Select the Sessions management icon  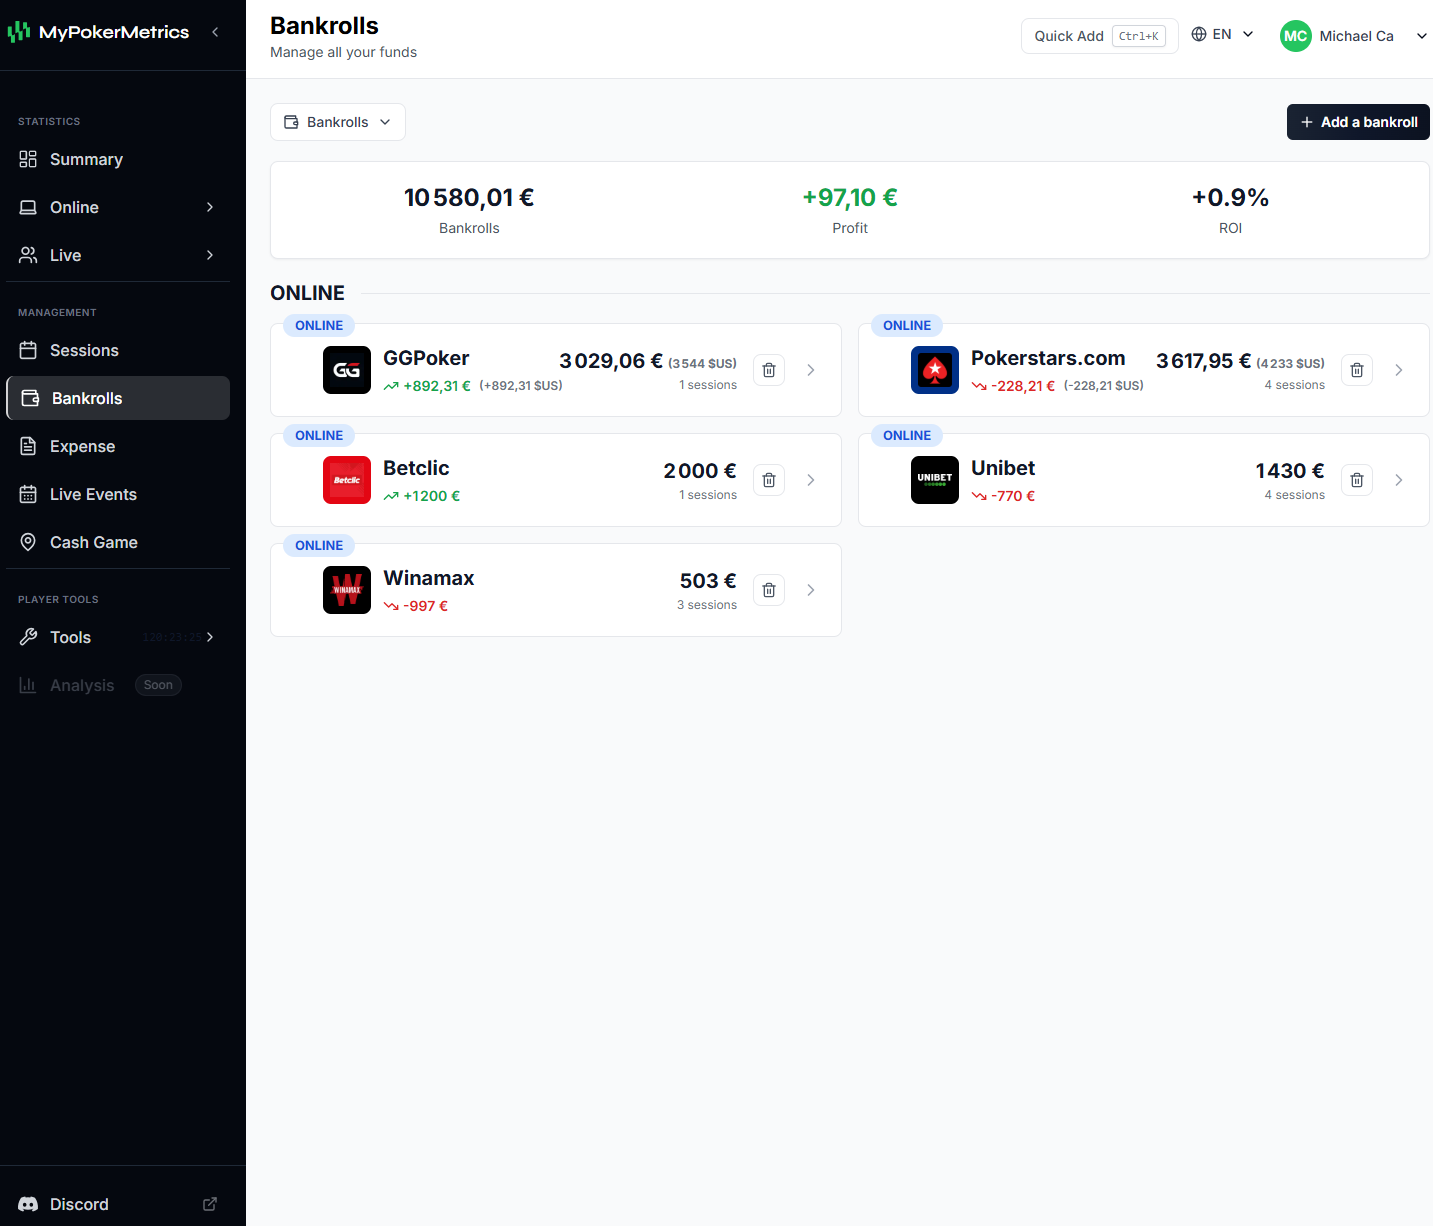28,350
